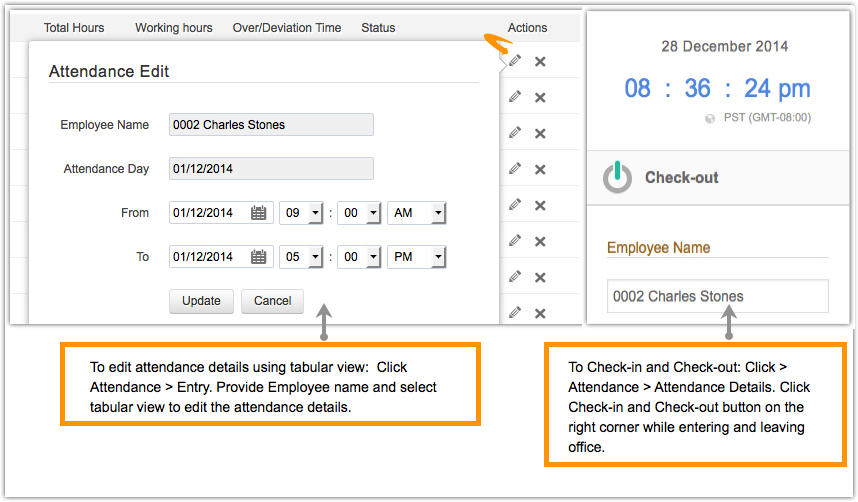Click the Employee Name box in the check-out panel
Image resolution: width=858 pixels, height=502 pixels.
[718, 296]
